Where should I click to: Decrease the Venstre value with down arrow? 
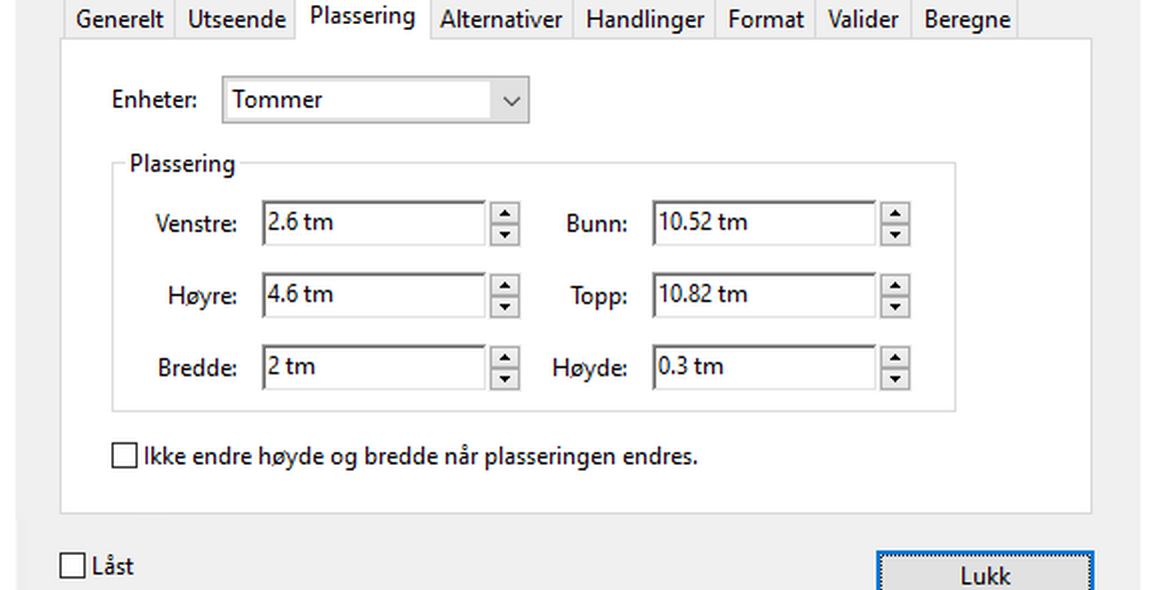tap(505, 235)
